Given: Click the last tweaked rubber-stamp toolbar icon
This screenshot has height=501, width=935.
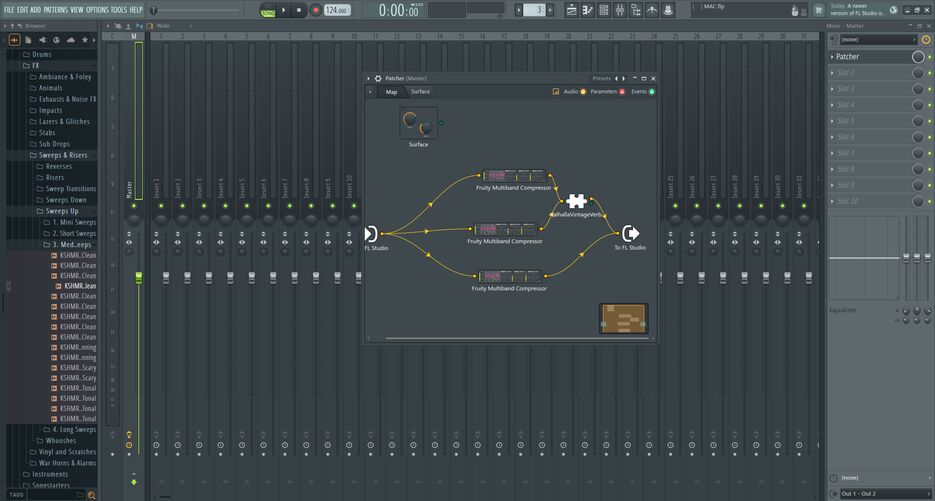Looking at the screenshot, I should tap(668, 10).
